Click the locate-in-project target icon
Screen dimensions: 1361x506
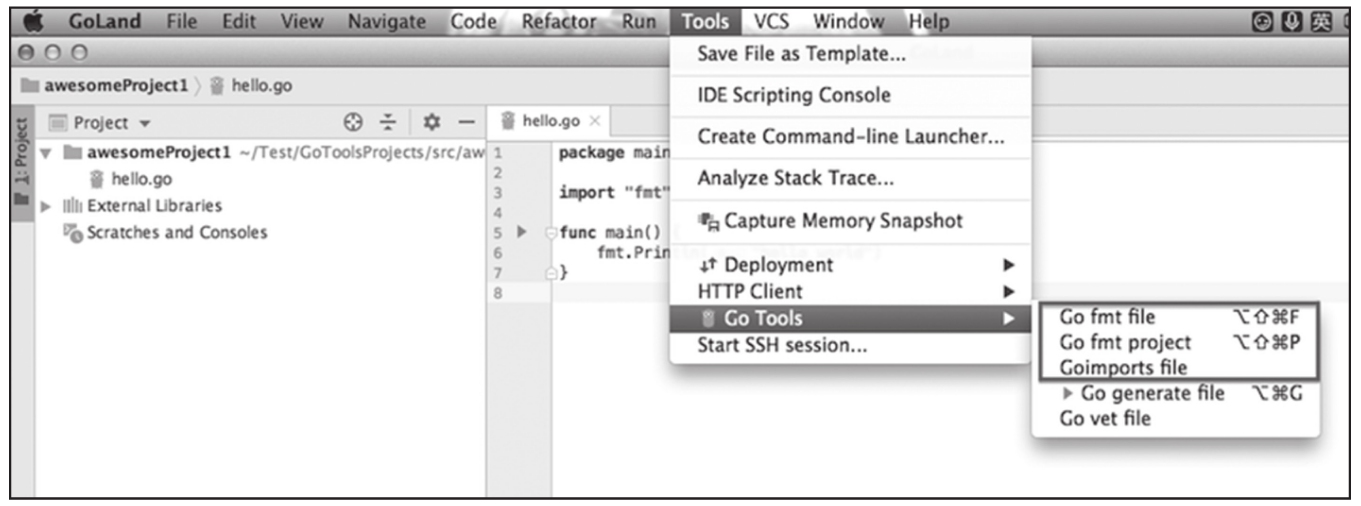[352, 123]
